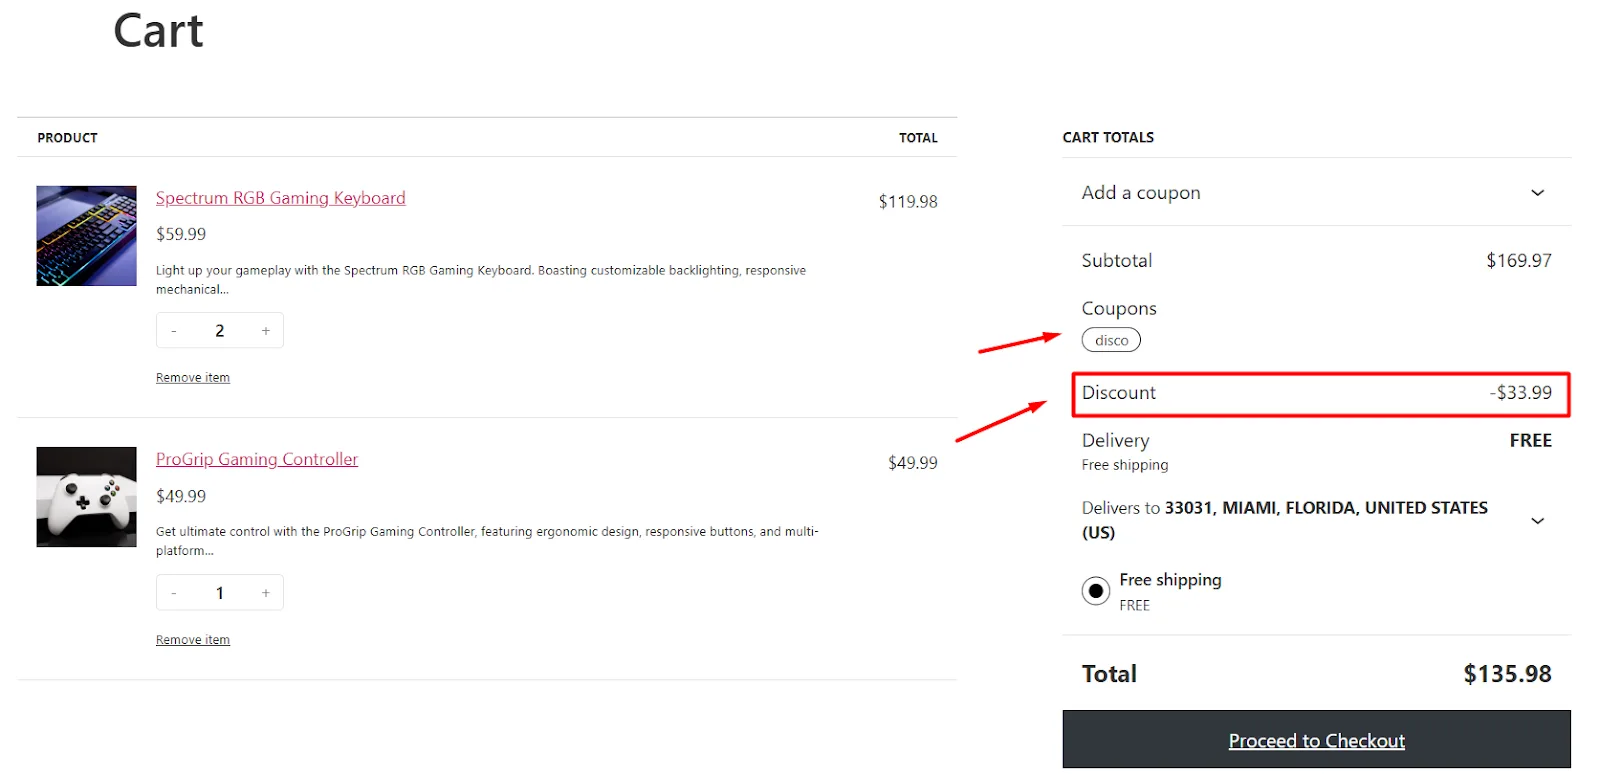The height and width of the screenshot is (776, 1600).
Task: Click the Add a coupon chevron arrow
Action: point(1538,193)
